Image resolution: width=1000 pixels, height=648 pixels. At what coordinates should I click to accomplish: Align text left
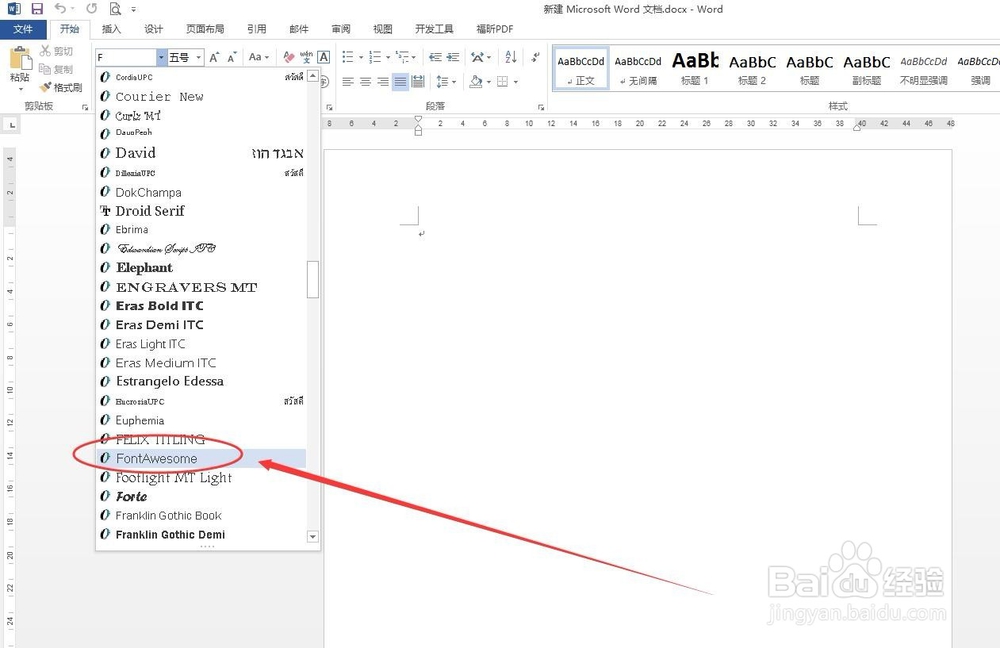[x=348, y=82]
